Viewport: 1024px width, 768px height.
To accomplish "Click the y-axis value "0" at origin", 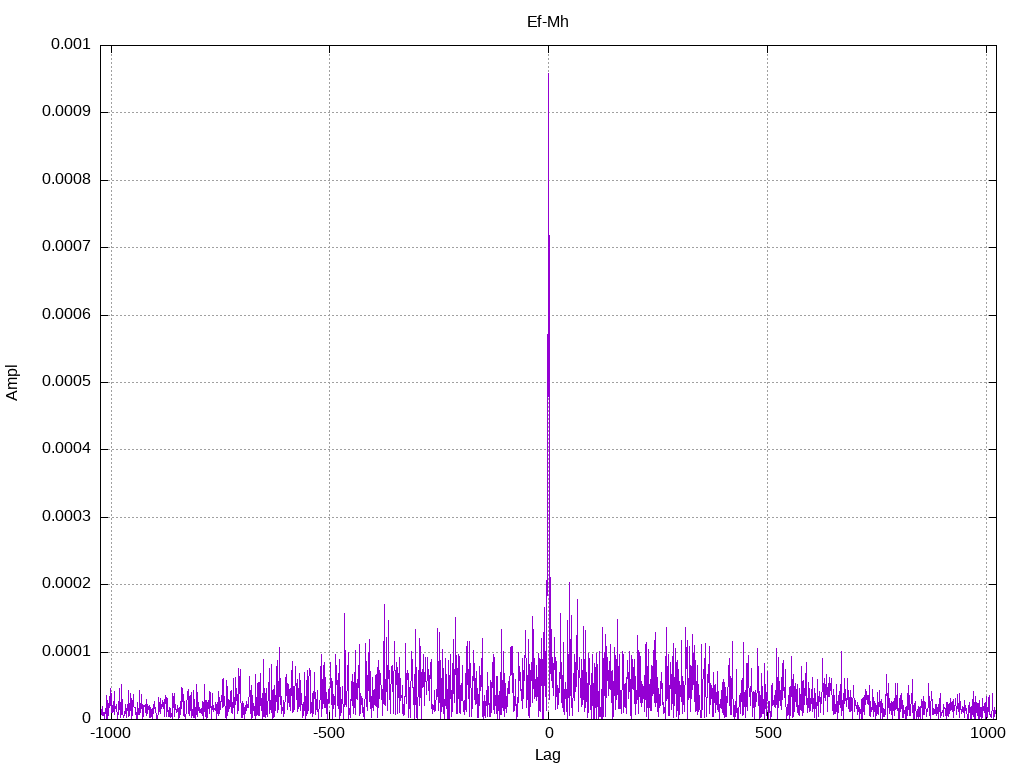I will tap(86, 718).
